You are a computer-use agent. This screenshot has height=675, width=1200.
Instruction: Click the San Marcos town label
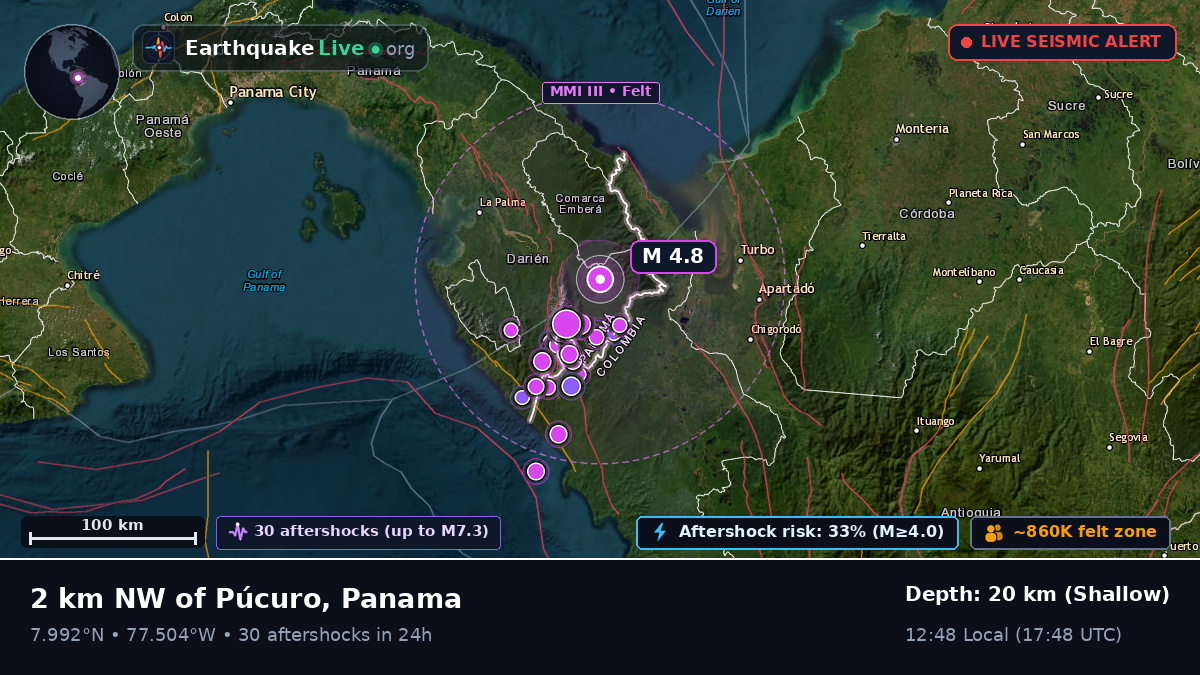(1051, 134)
